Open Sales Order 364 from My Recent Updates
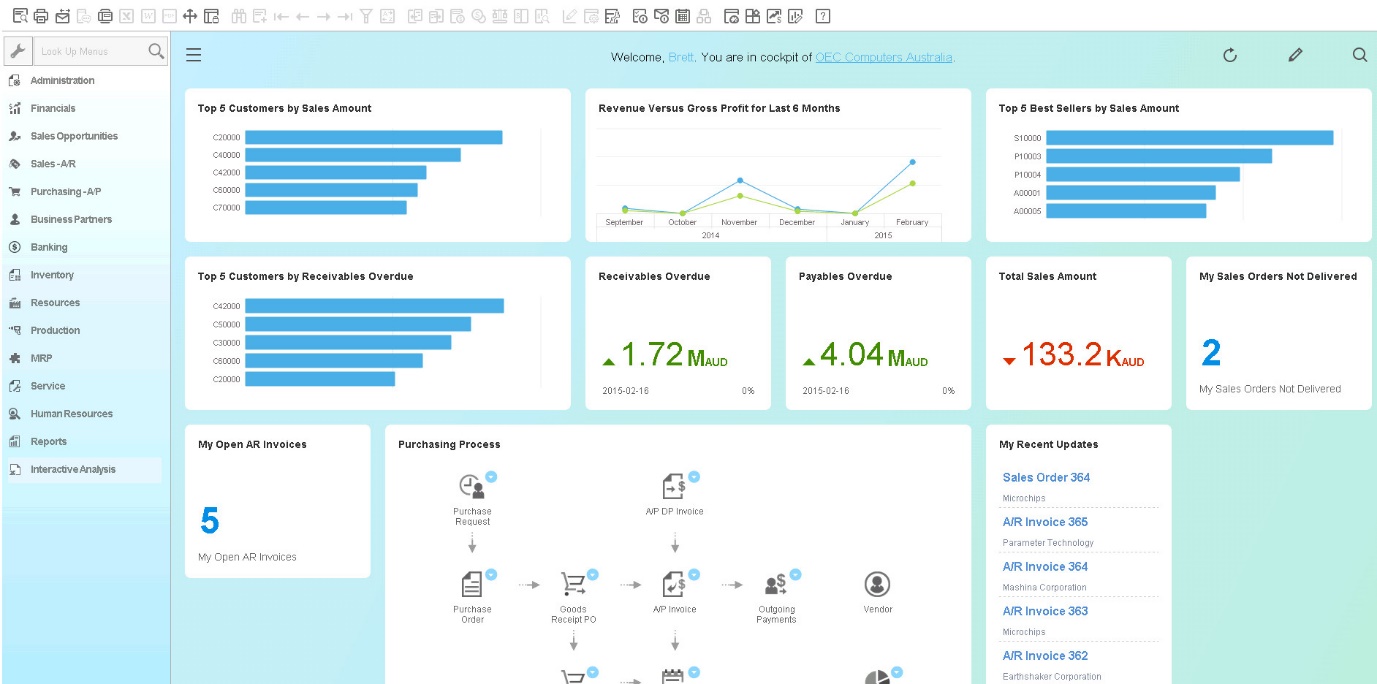Viewport: 1377px width, 684px height. (1045, 477)
